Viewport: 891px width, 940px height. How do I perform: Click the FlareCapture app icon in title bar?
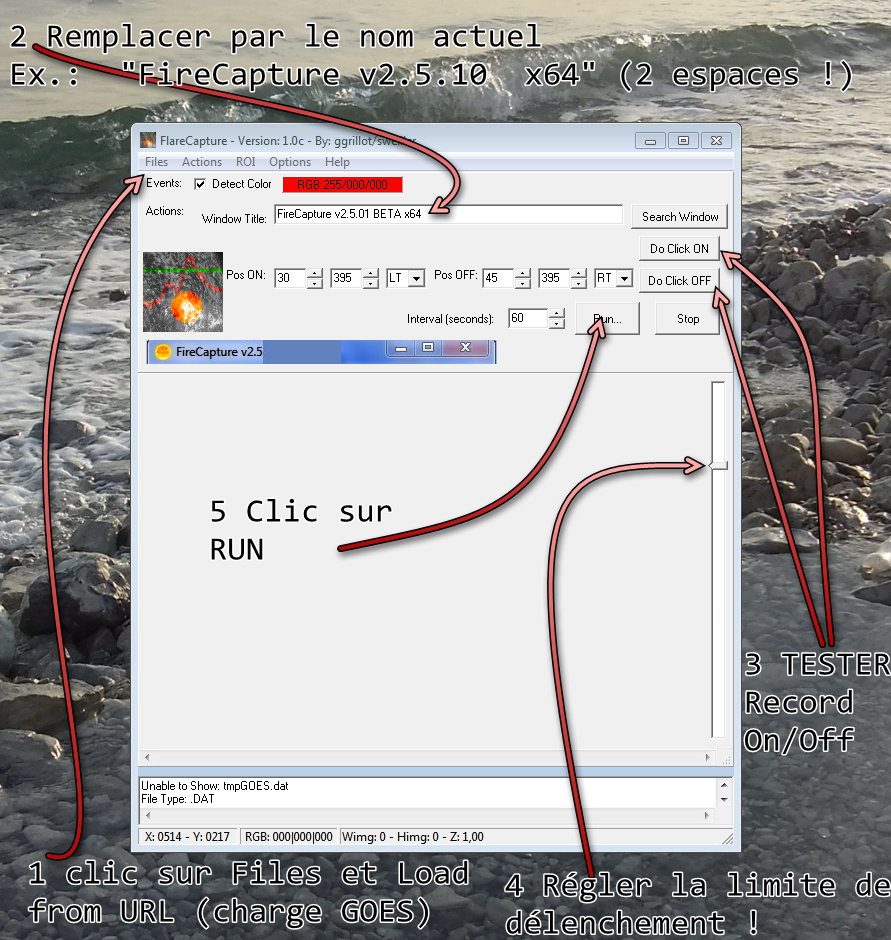148,140
